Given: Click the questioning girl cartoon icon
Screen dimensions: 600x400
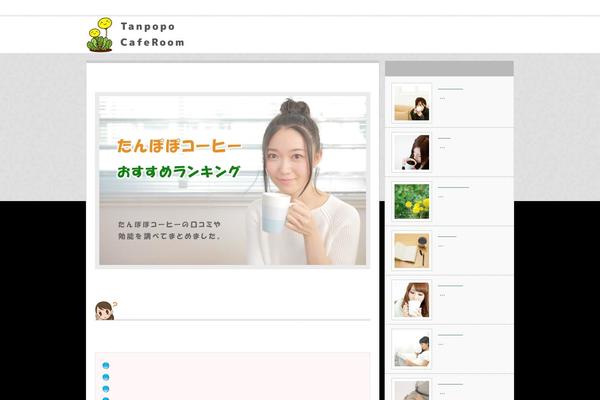Looking at the screenshot, I should (106, 310).
